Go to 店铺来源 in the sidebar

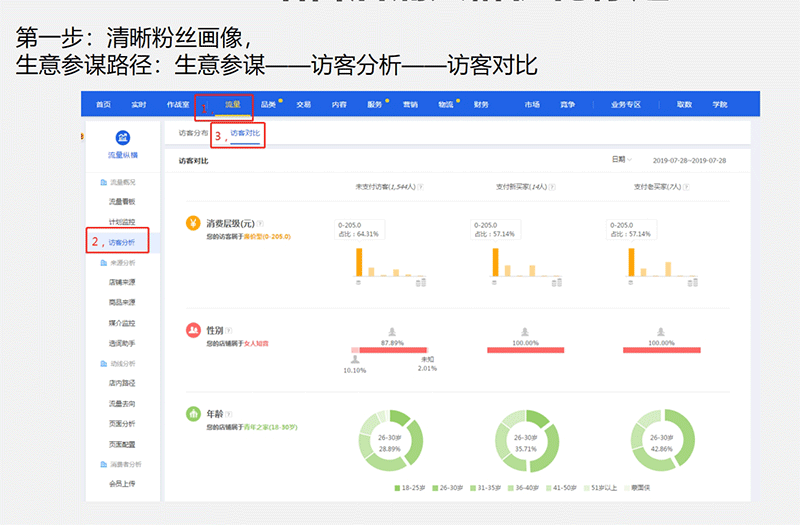click(122, 282)
